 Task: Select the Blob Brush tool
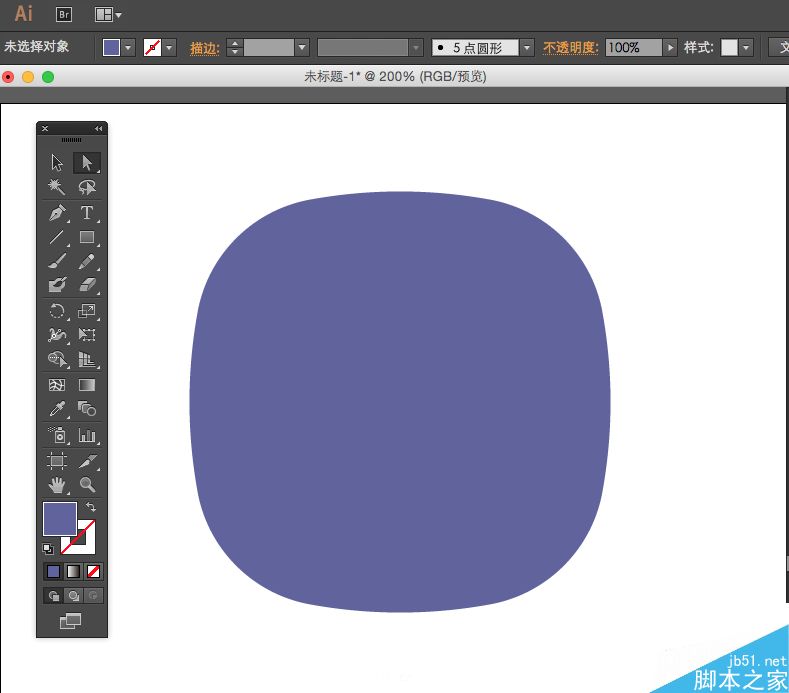coord(57,285)
